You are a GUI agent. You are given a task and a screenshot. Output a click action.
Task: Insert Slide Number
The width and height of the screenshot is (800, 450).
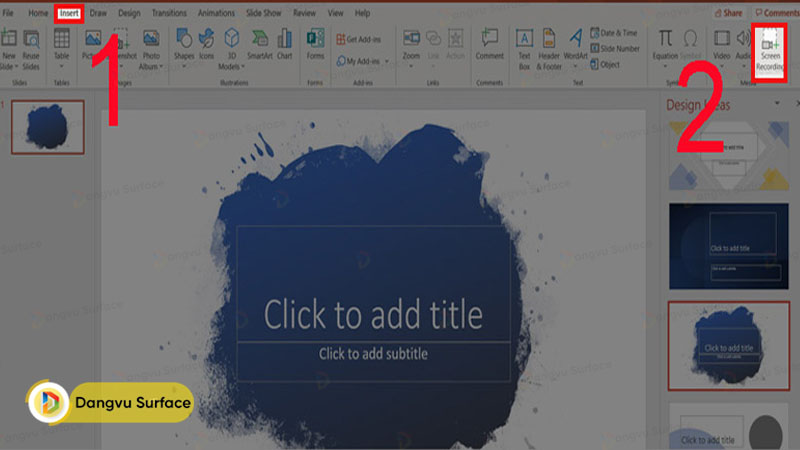(x=615, y=48)
